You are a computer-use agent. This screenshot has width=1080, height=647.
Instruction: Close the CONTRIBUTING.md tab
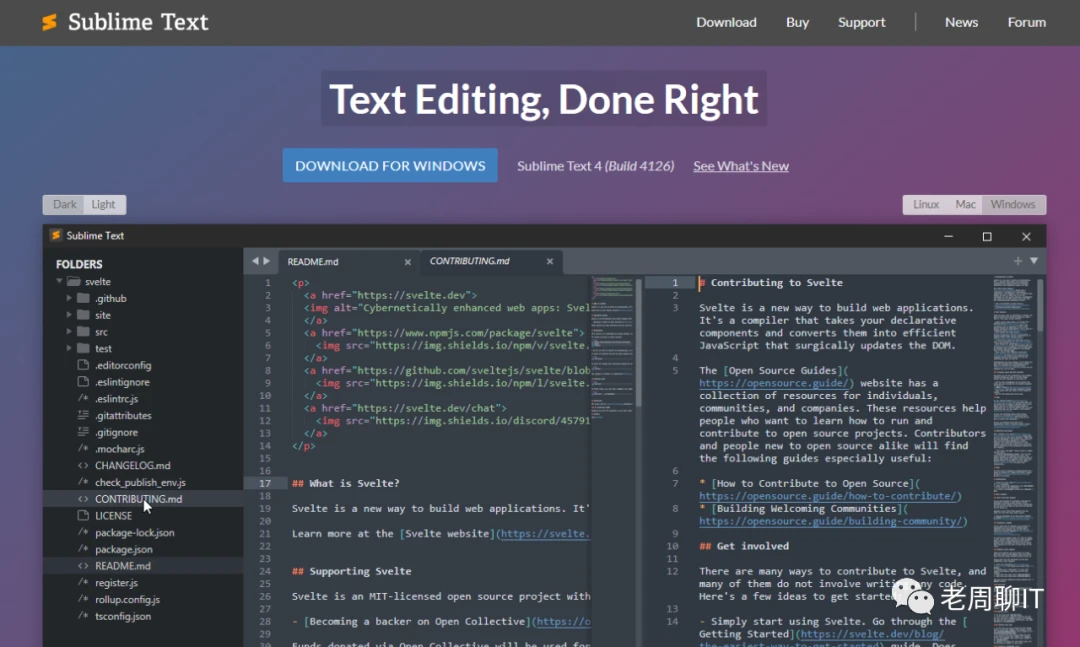[549, 262]
